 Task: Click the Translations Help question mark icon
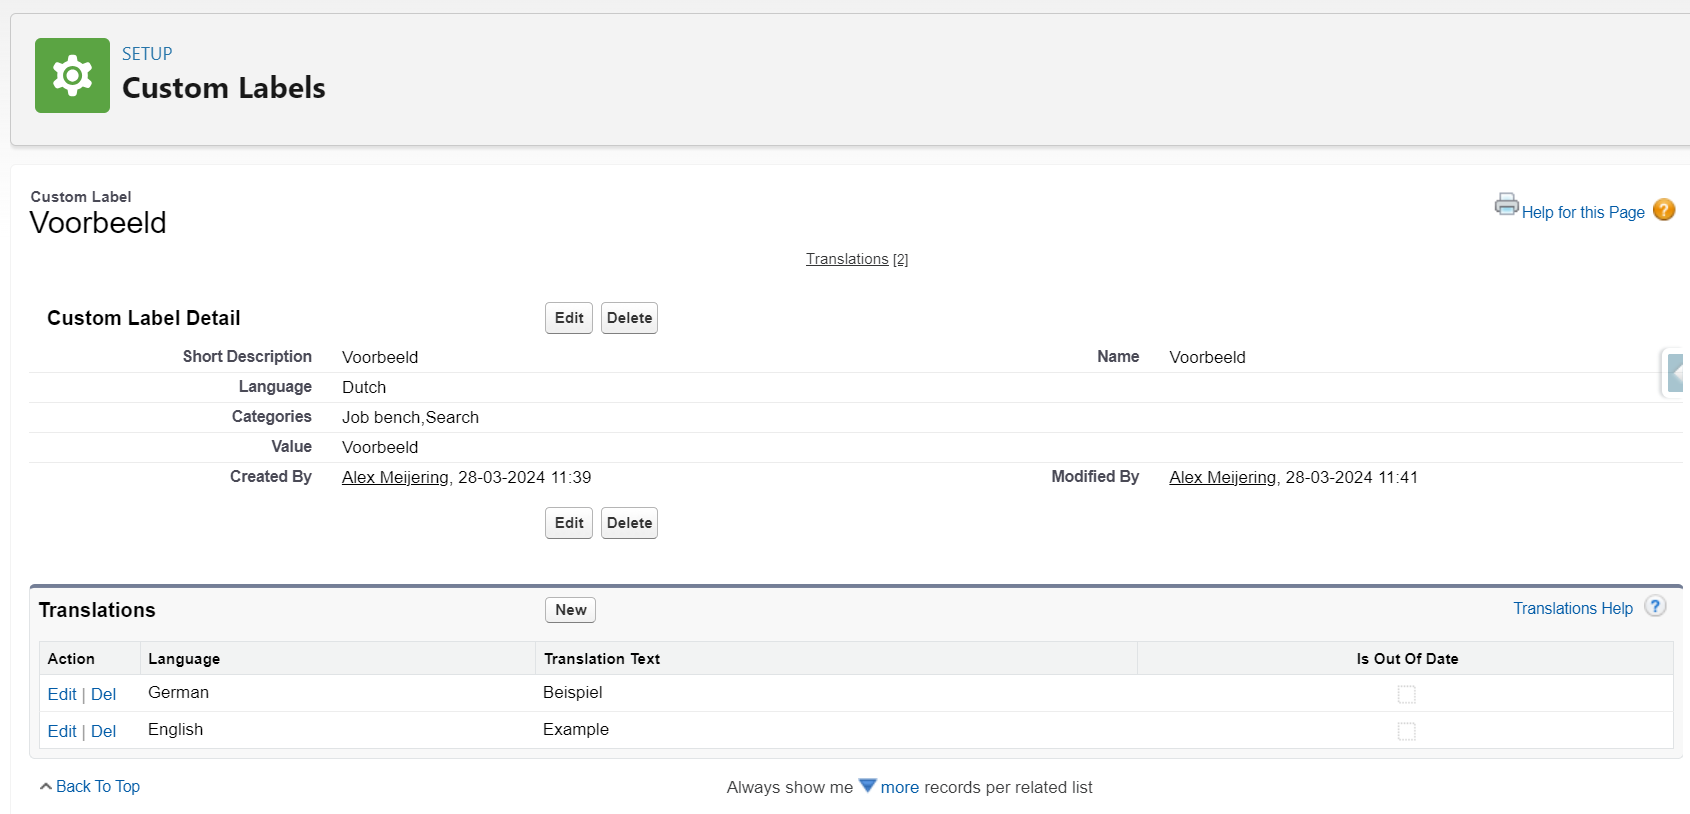pos(1655,607)
